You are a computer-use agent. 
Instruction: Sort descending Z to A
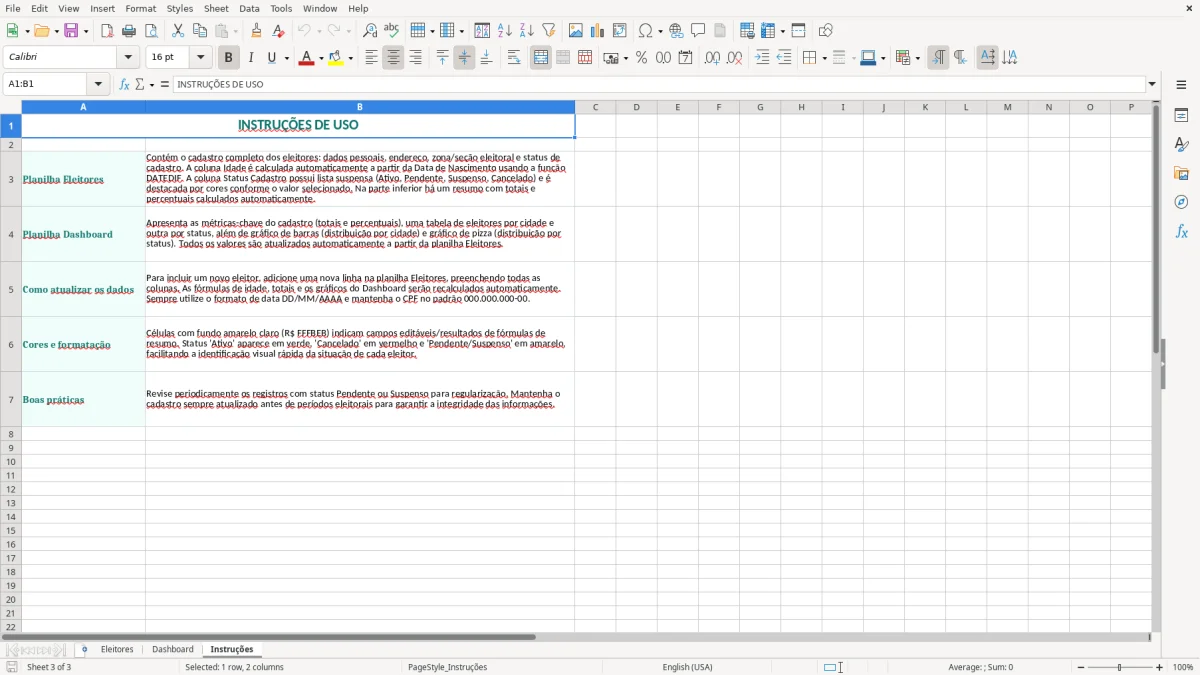526,31
